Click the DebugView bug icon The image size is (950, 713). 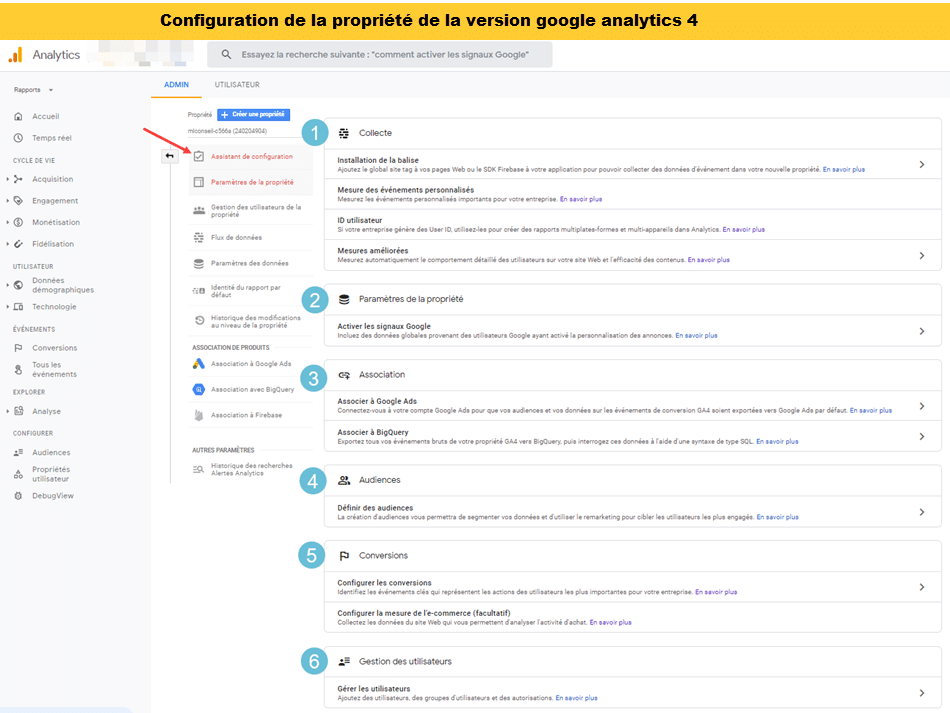tap(18, 496)
